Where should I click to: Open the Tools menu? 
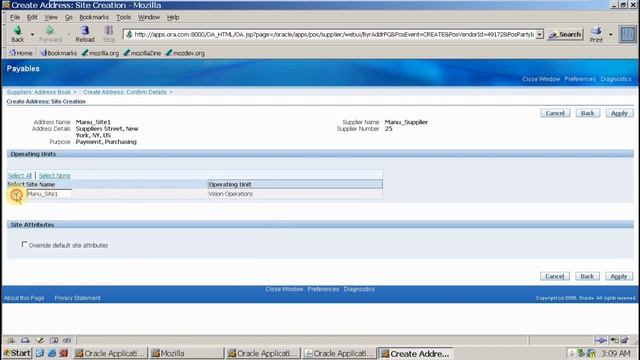123,17
